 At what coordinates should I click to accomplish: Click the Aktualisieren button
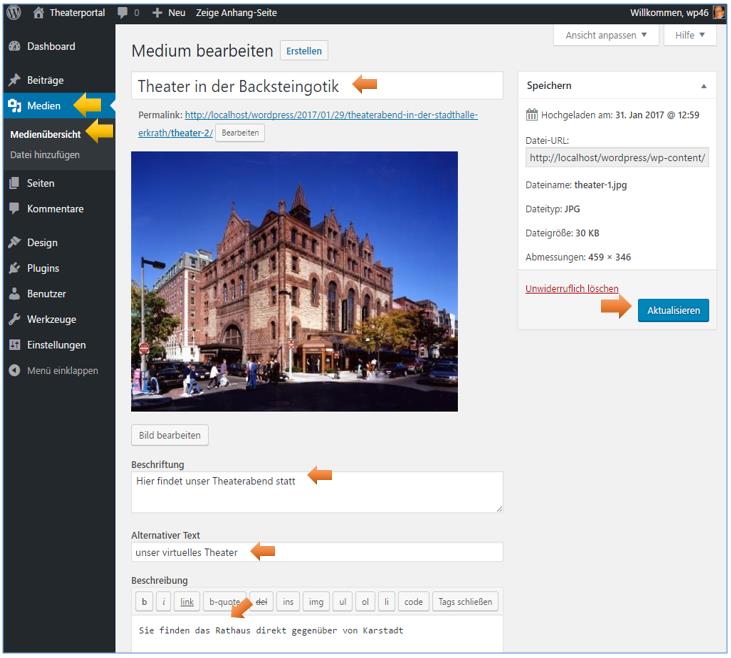(x=673, y=311)
